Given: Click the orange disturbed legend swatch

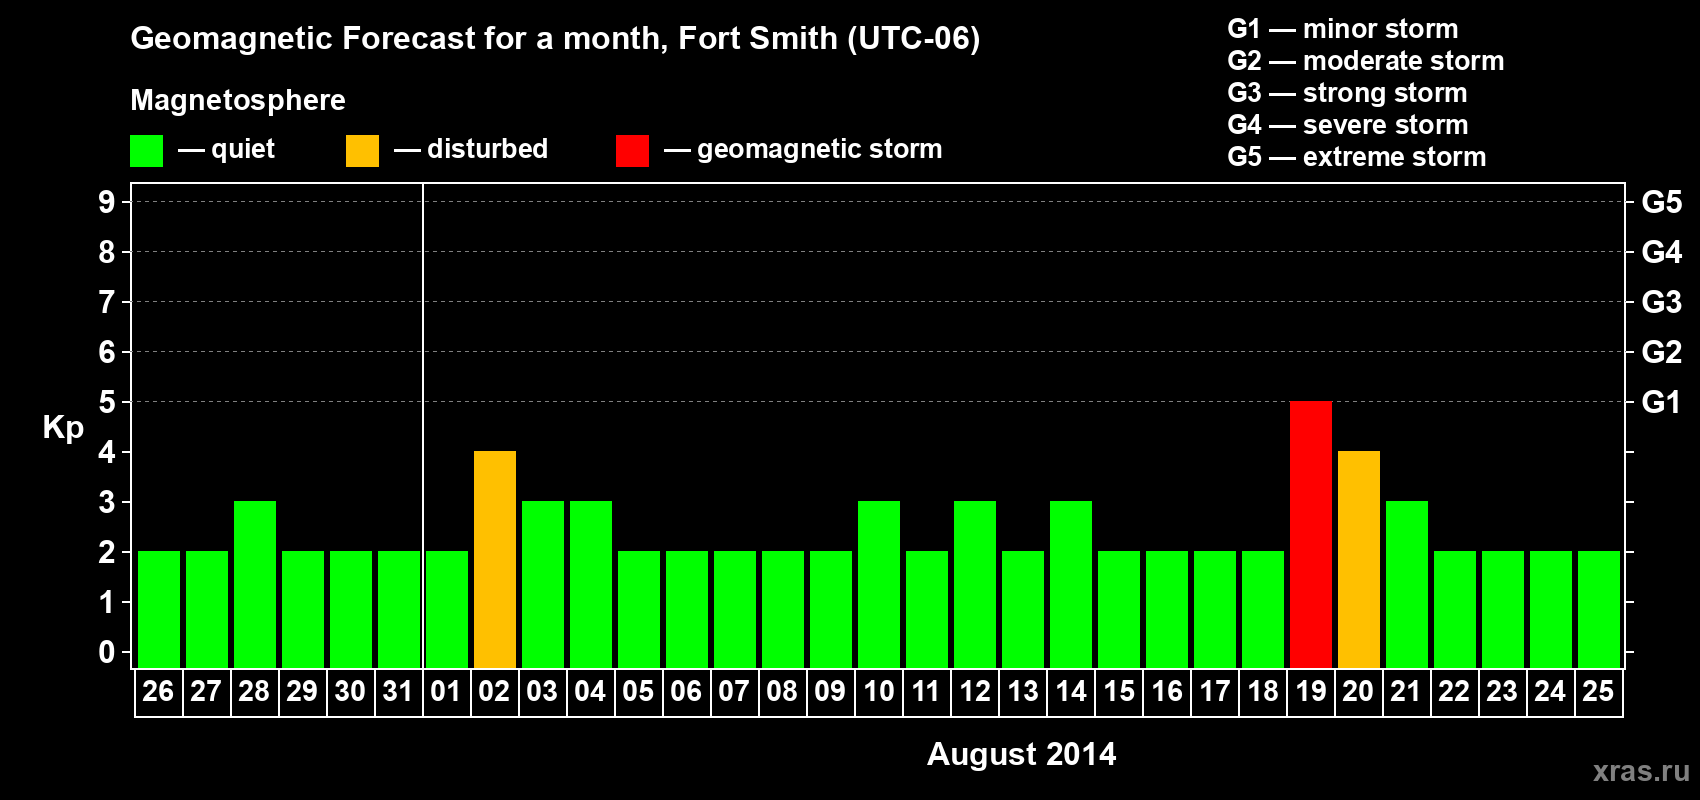Looking at the screenshot, I should coord(362,151).
